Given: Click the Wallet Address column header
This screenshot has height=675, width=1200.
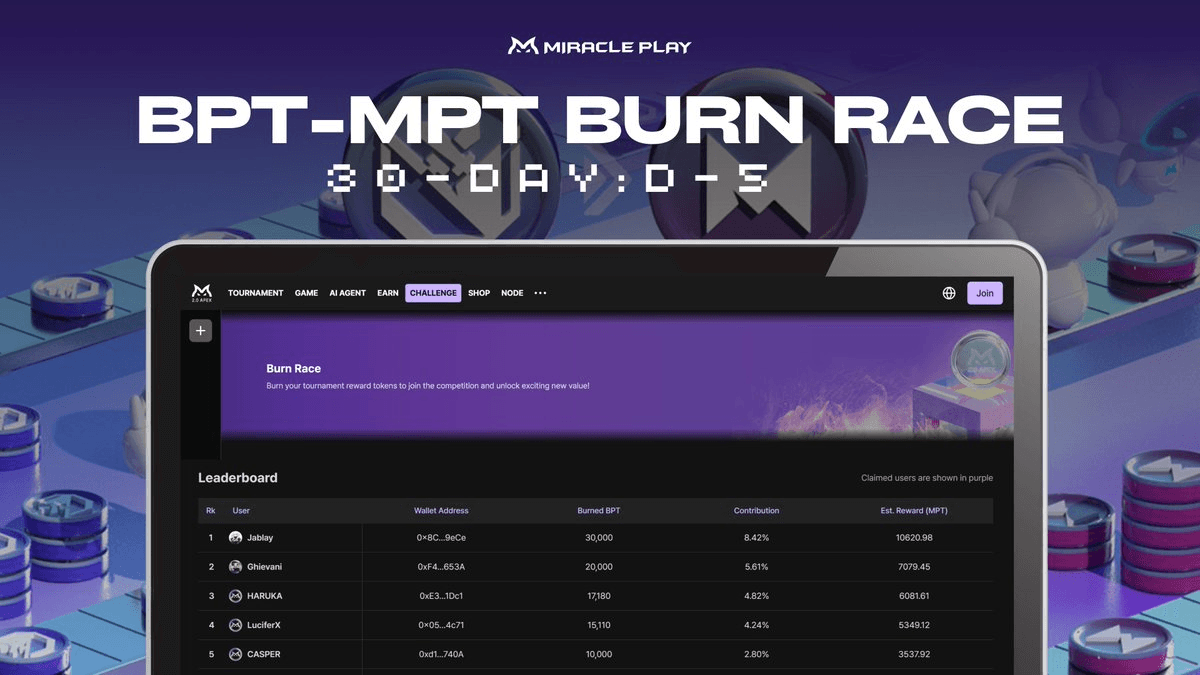Looking at the screenshot, I should click(441, 511).
